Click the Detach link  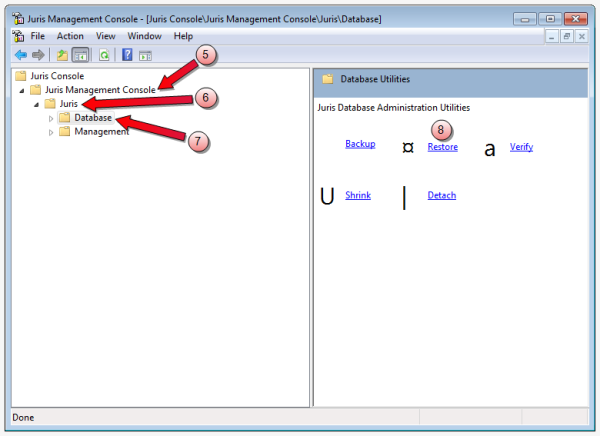pos(442,195)
